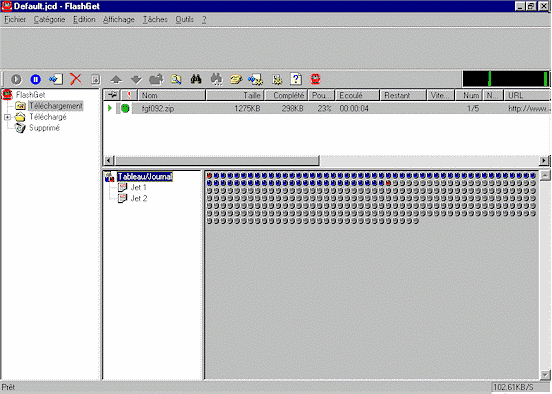Image resolution: width=552 pixels, height=394 pixels.
Task: Sort by the Restant column header
Action: pos(403,95)
